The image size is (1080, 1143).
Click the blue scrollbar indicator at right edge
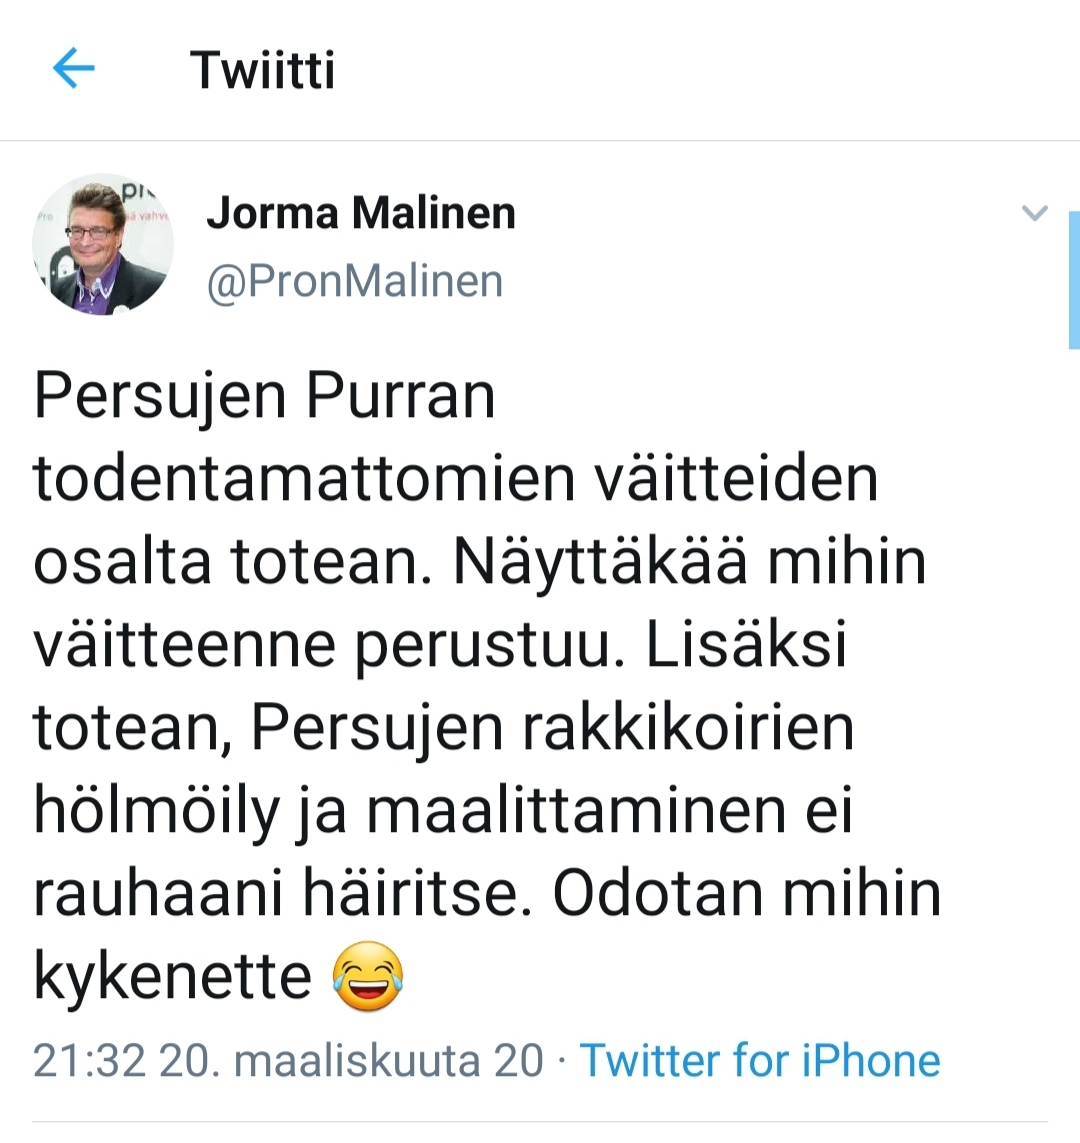point(1074,280)
